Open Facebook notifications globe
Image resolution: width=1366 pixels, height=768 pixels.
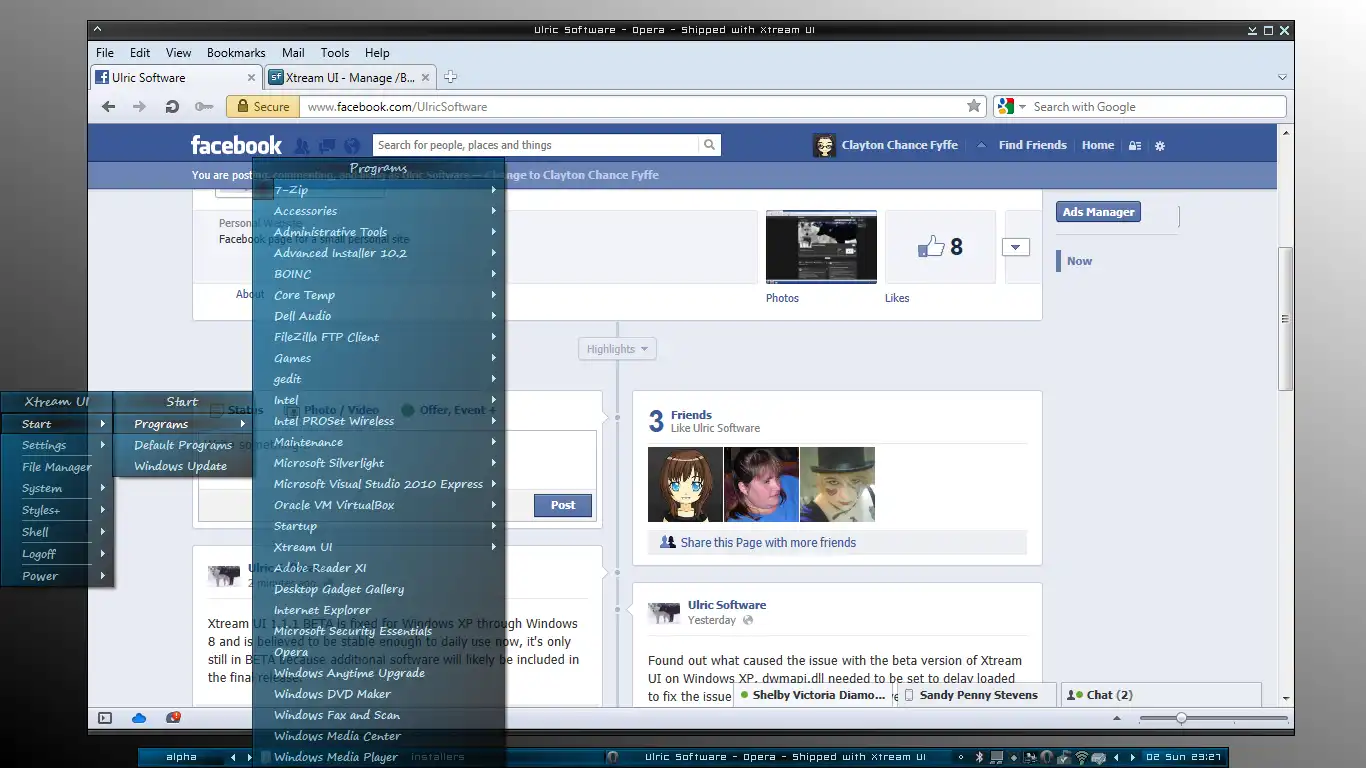(x=352, y=145)
